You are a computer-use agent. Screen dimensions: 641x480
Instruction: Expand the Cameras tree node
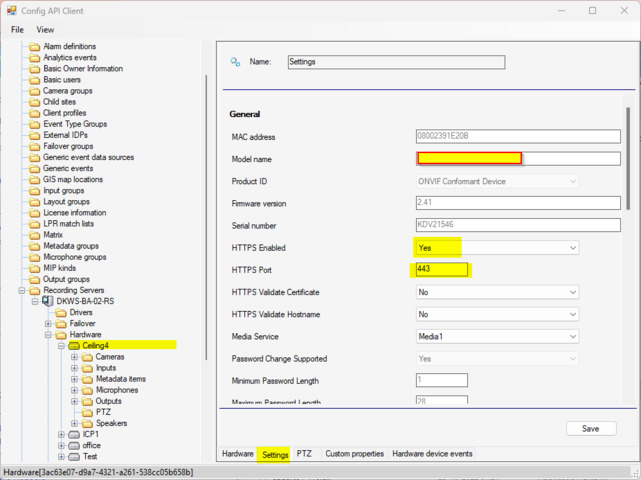click(x=74, y=357)
